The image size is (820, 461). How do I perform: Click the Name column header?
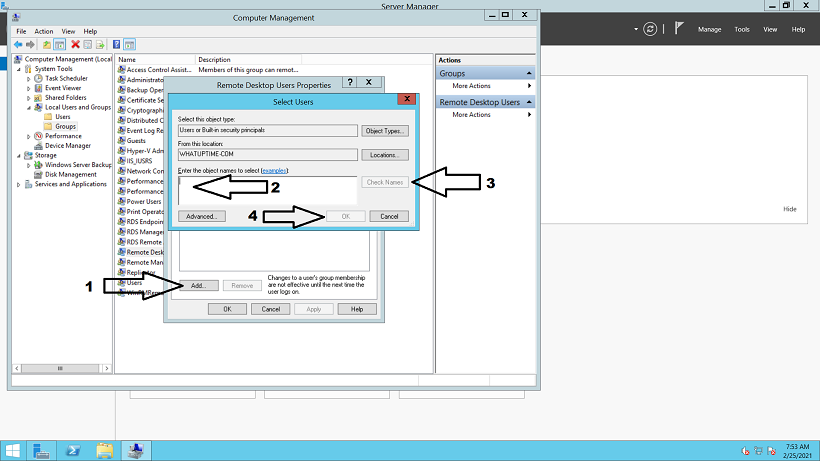click(155, 60)
